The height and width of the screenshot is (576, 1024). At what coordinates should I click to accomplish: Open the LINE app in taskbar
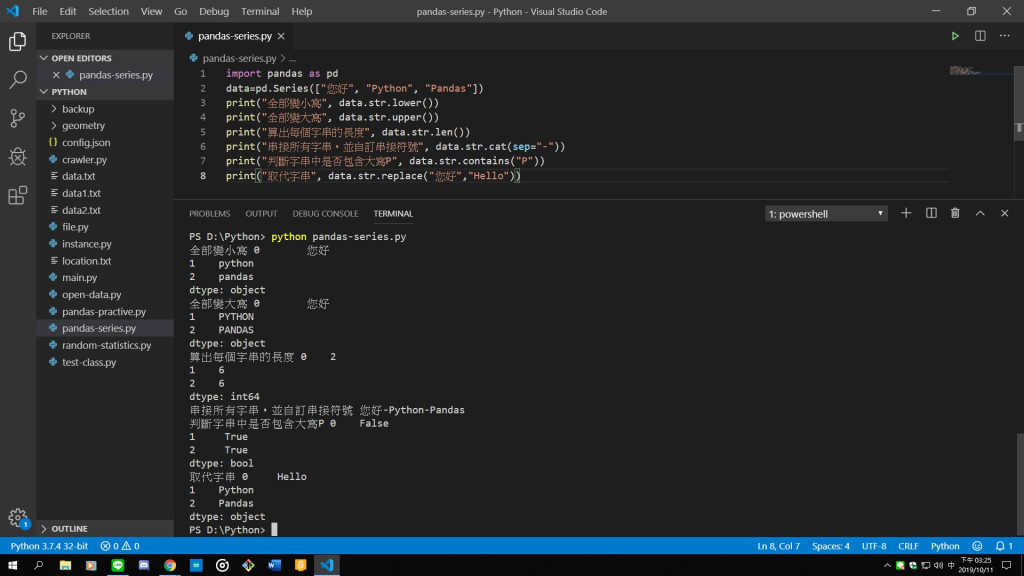(118, 566)
